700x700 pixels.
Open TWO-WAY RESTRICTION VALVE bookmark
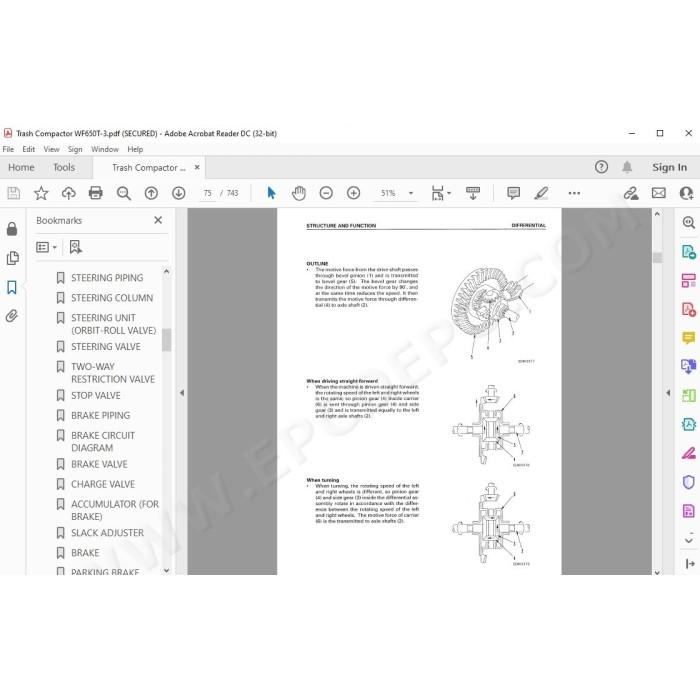pos(113,373)
